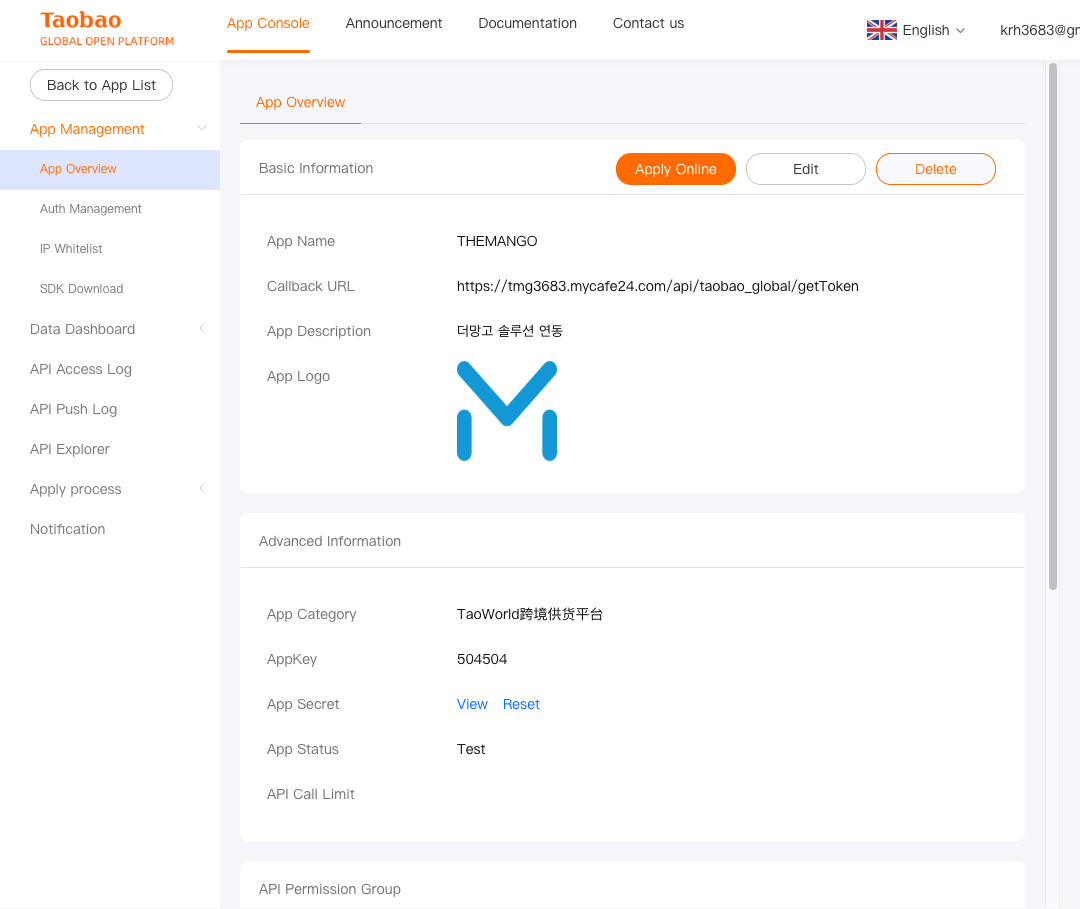This screenshot has height=909, width=1080.
Task: Open Notification in the sidebar
Action: (x=68, y=529)
